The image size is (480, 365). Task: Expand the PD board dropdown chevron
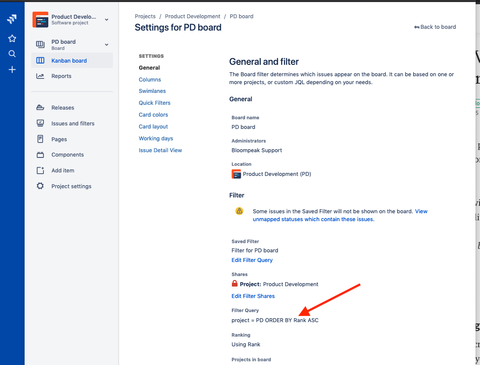point(106,44)
